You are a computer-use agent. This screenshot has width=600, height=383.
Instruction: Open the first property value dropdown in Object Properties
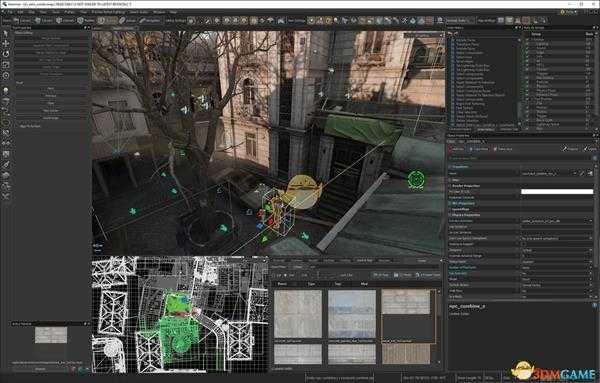click(557, 221)
